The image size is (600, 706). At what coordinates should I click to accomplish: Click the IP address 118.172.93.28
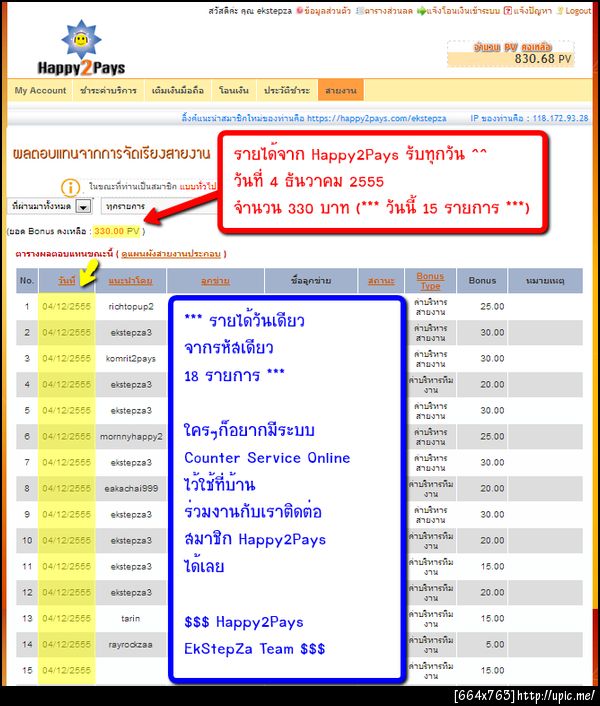(560, 118)
